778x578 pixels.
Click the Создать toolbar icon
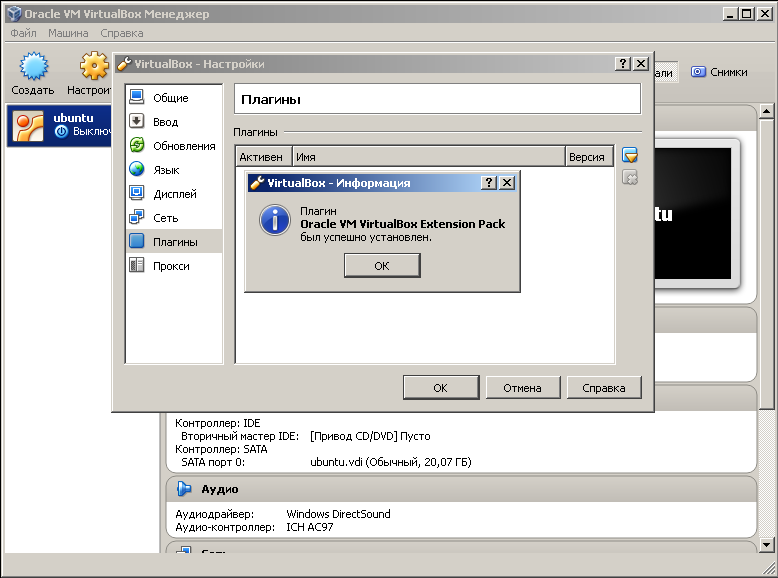click(x=33, y=65)
